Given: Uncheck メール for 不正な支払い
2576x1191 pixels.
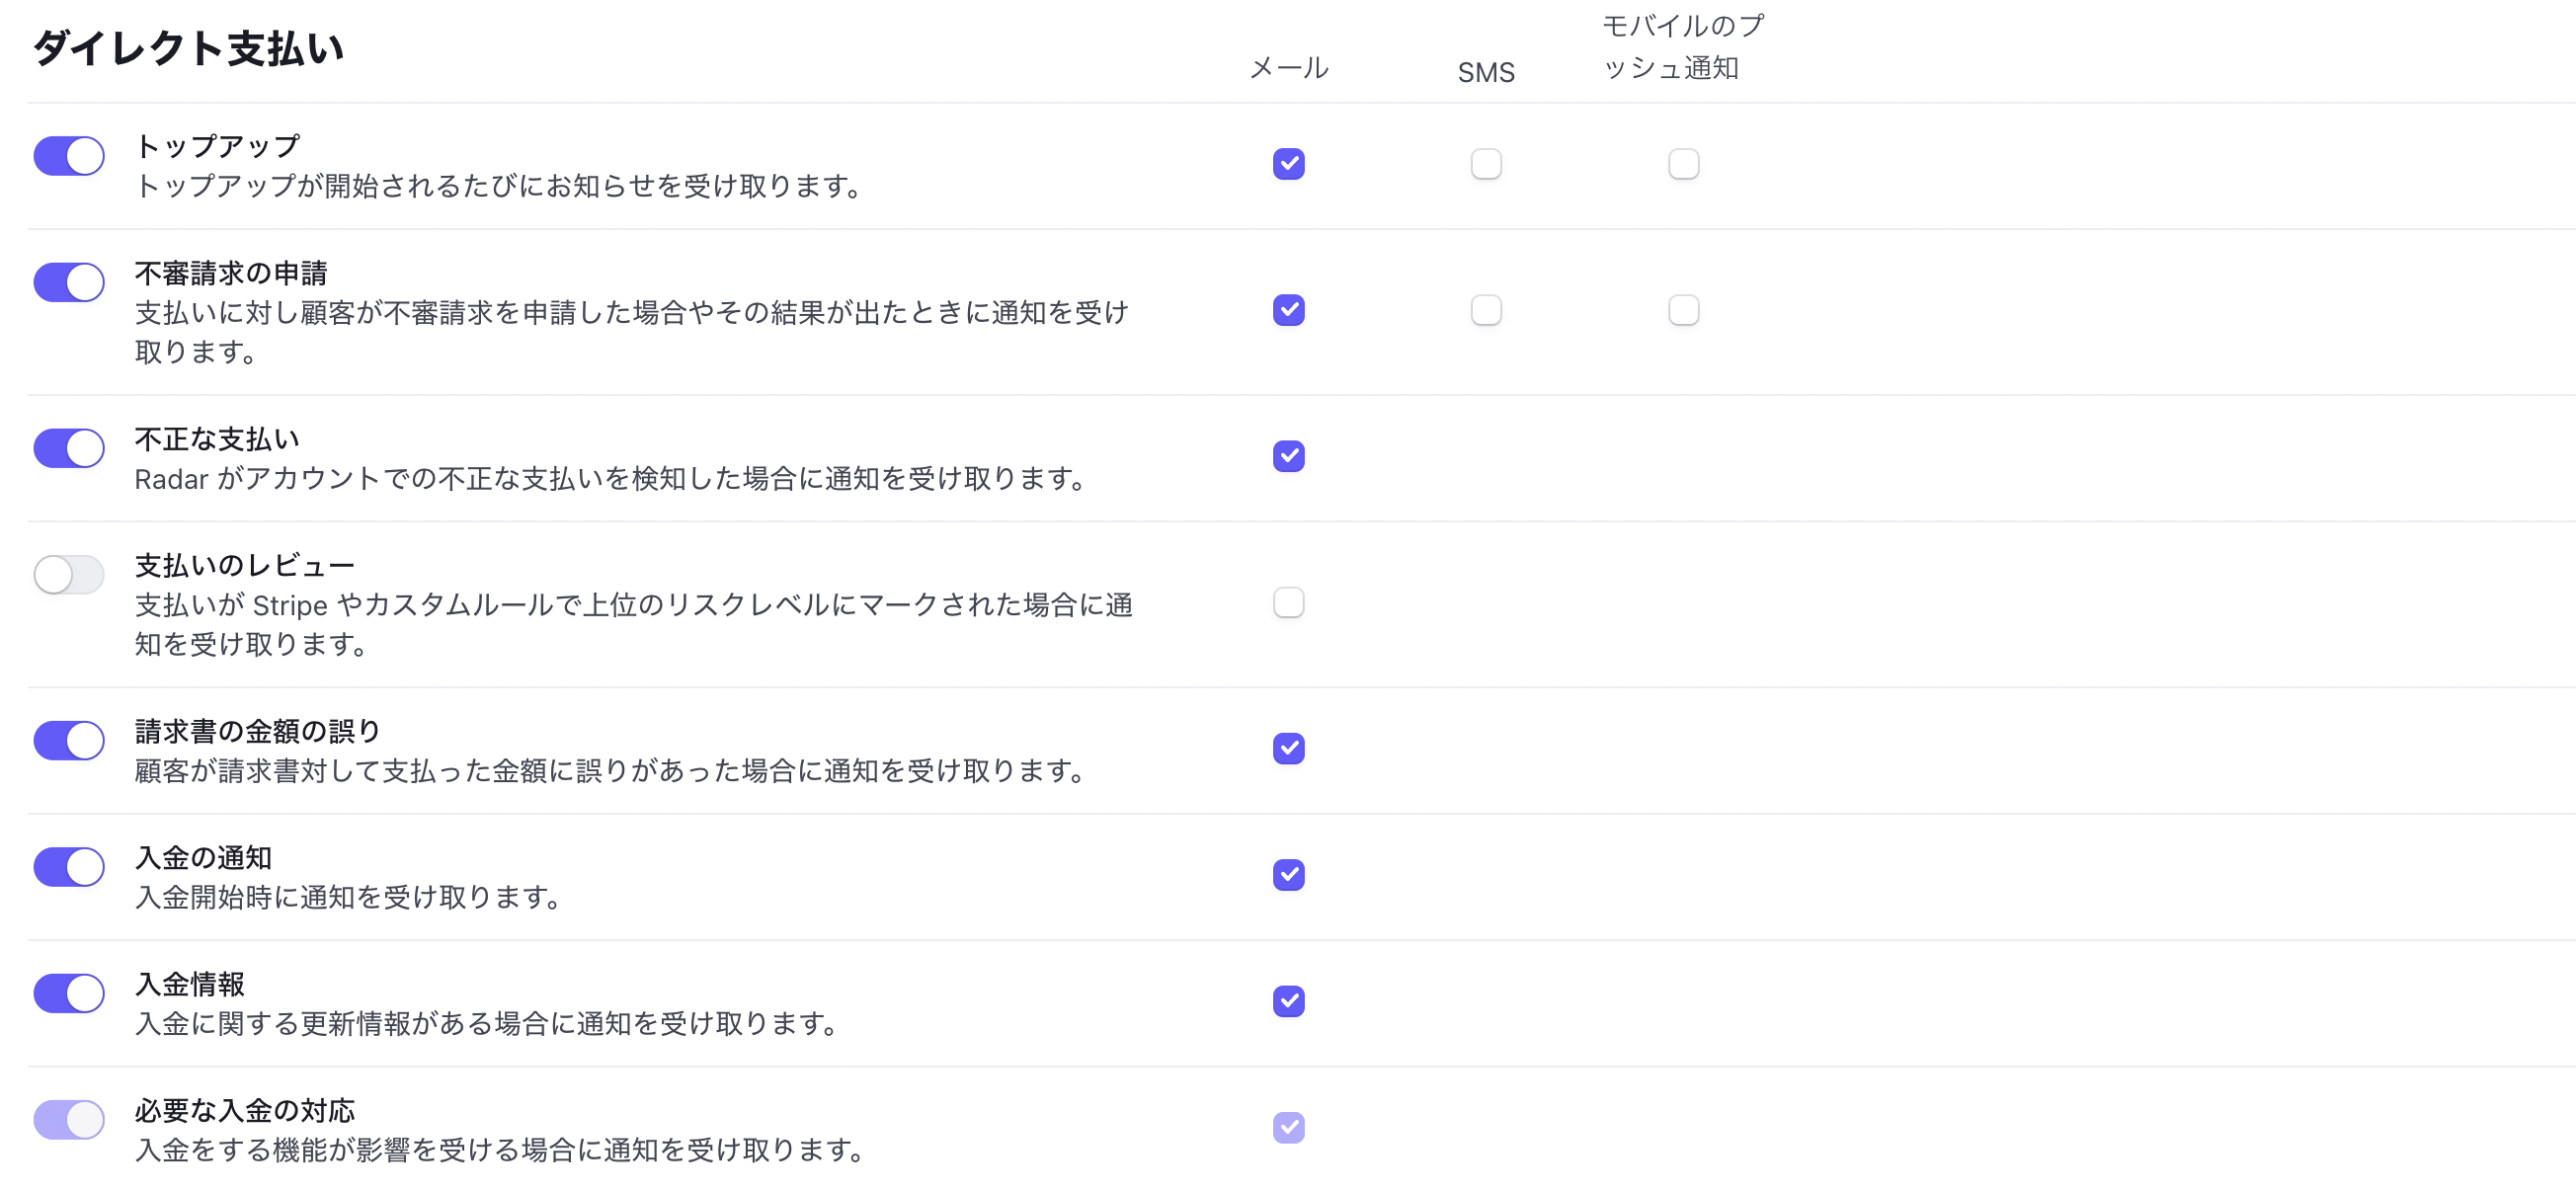Looking at the screenshot, I should 1289,456.
